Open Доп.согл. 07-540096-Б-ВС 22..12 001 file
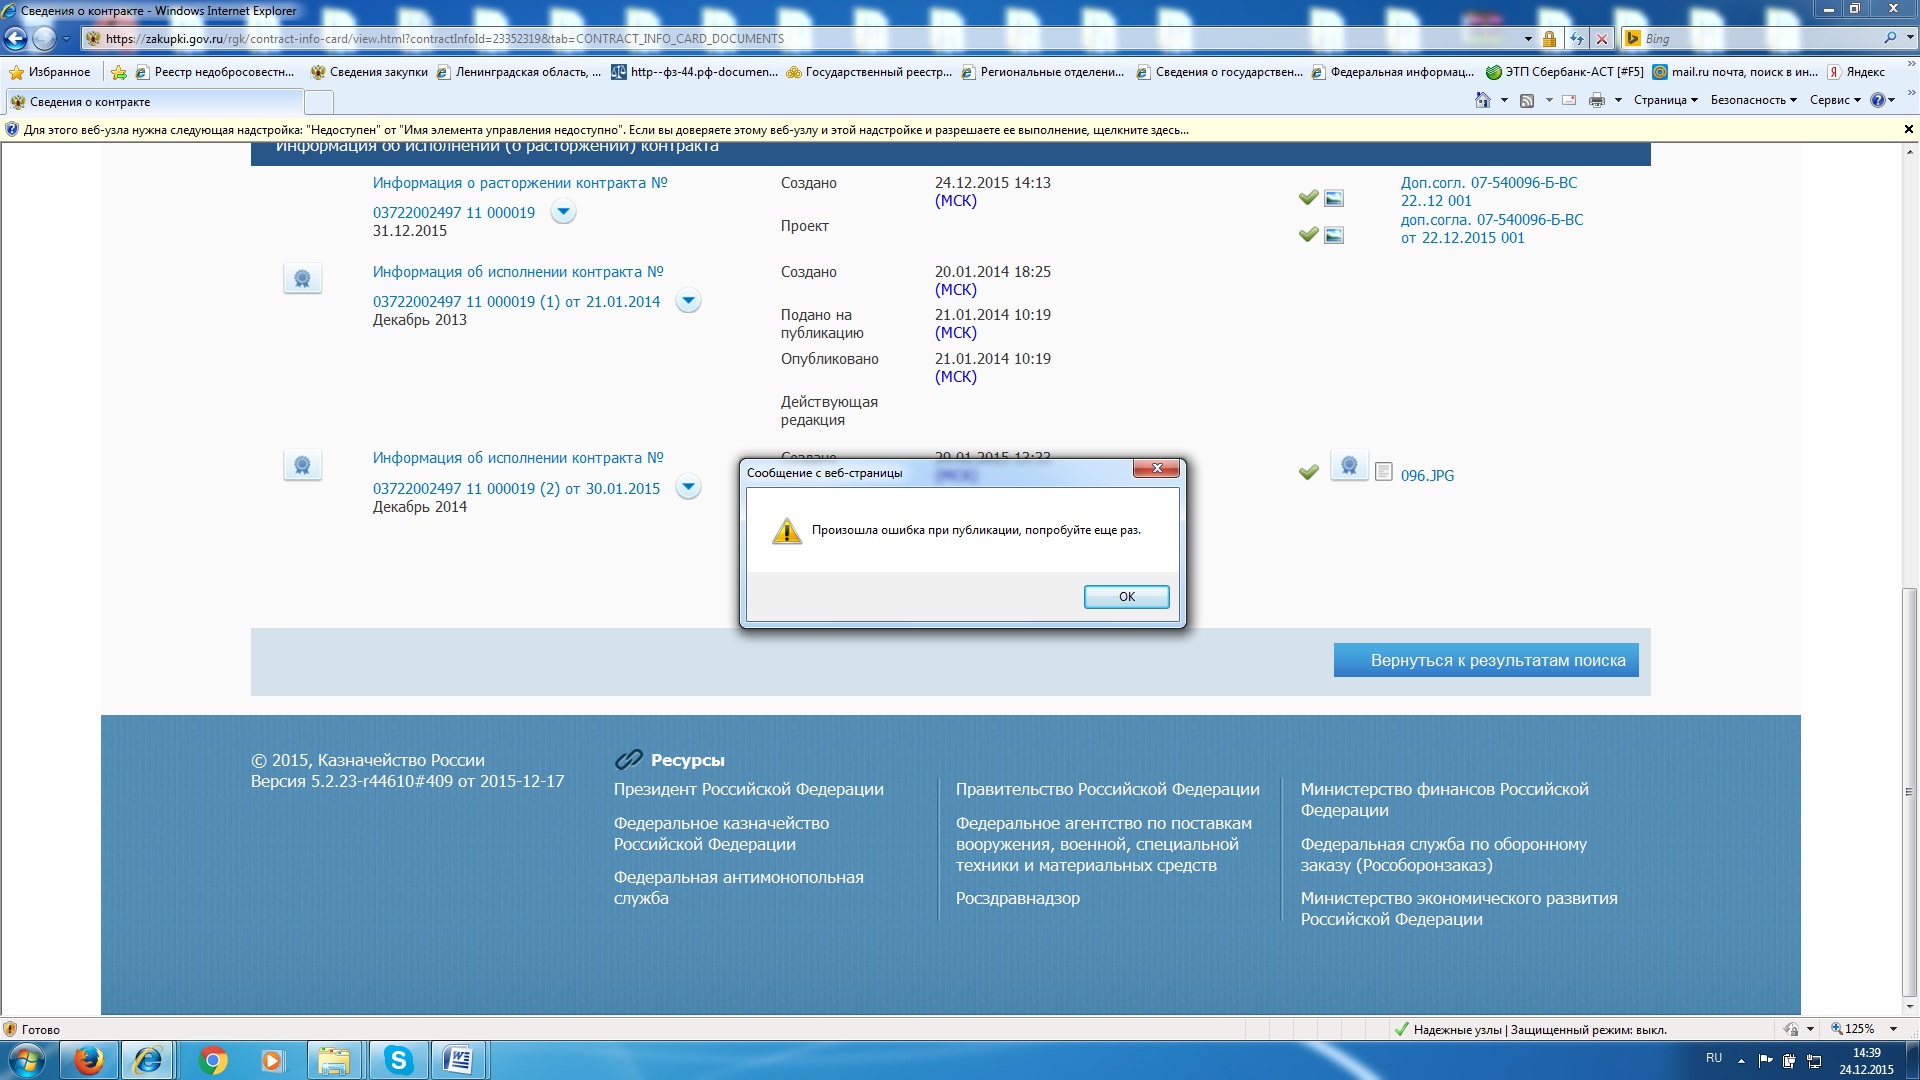 pos(1488,192)
